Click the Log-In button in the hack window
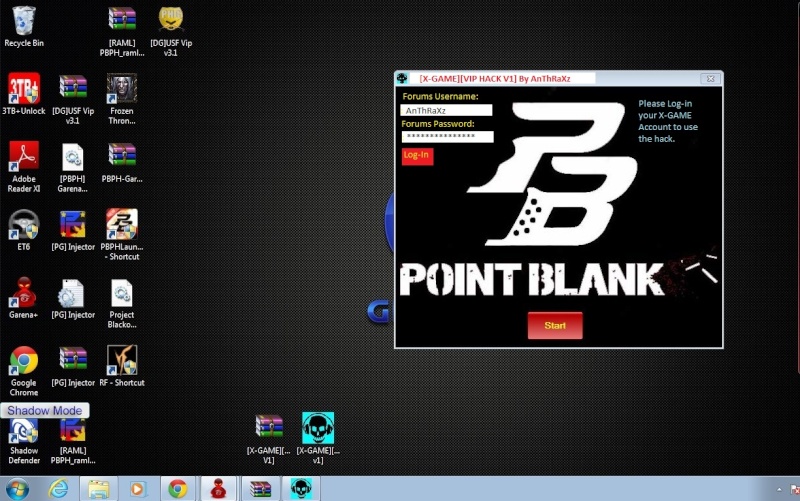Viewport: 800px width, 501px height. click(417, 156)
